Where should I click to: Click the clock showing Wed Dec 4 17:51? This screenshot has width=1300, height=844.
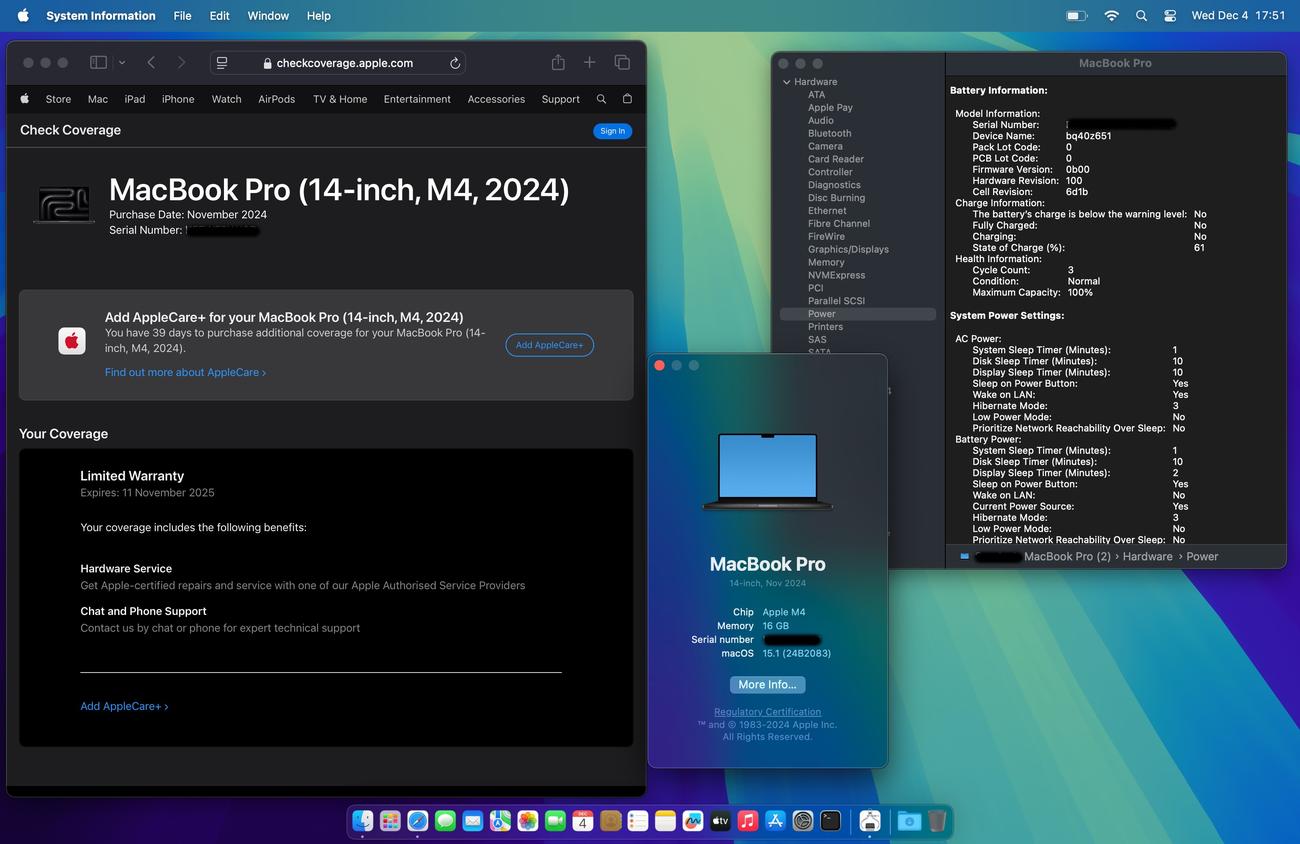(1238, 16)
